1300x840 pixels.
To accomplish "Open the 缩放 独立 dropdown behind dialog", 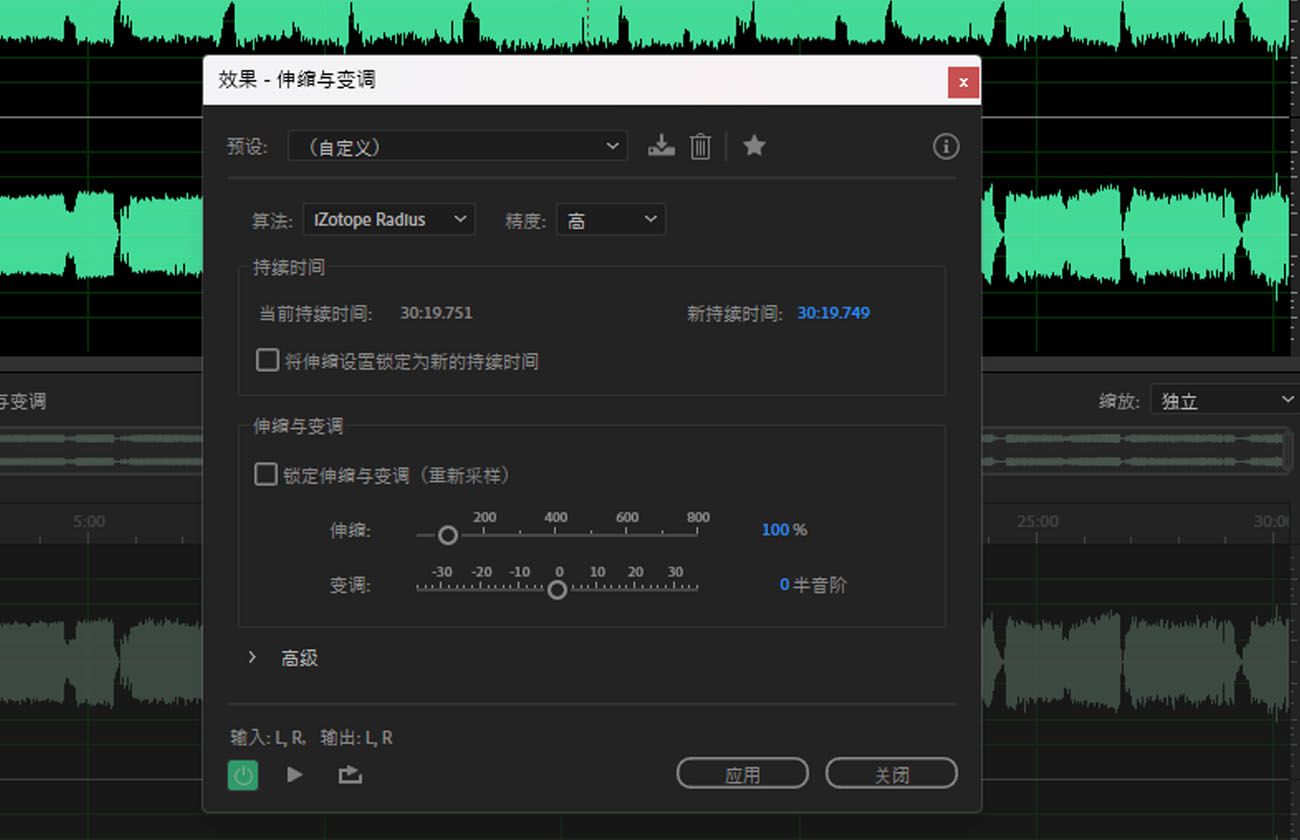I will (1225, 401).
